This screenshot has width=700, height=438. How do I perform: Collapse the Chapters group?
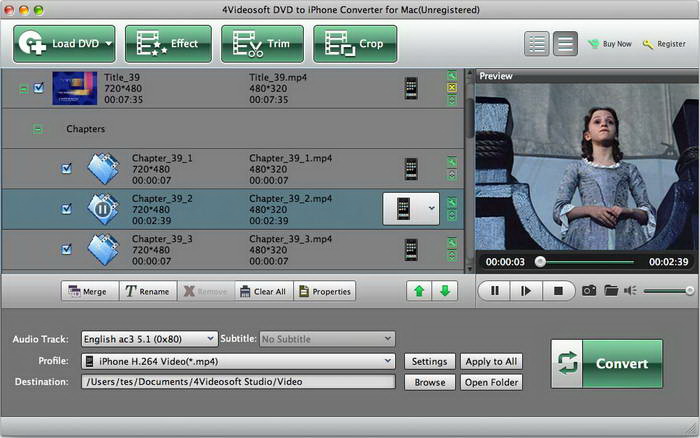[38, 129]
